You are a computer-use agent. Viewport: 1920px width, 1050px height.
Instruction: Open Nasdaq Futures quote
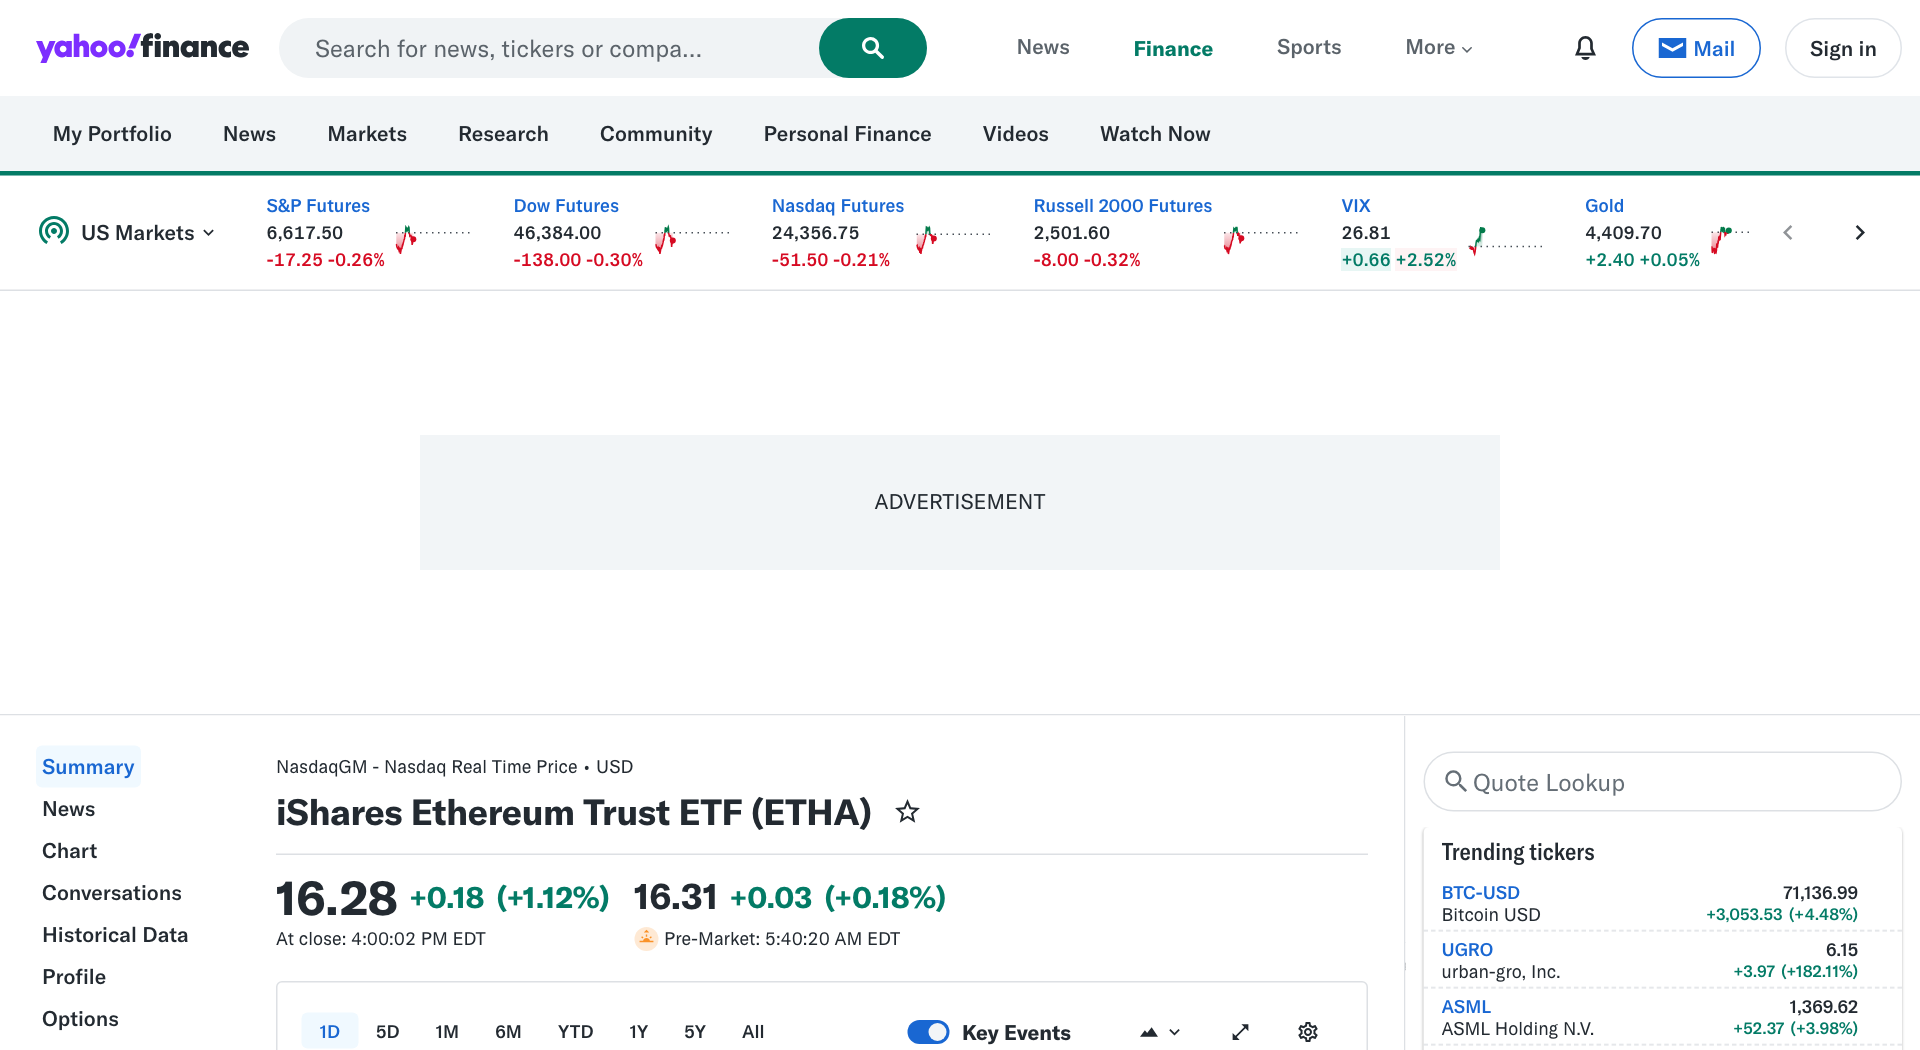[838, 205]
